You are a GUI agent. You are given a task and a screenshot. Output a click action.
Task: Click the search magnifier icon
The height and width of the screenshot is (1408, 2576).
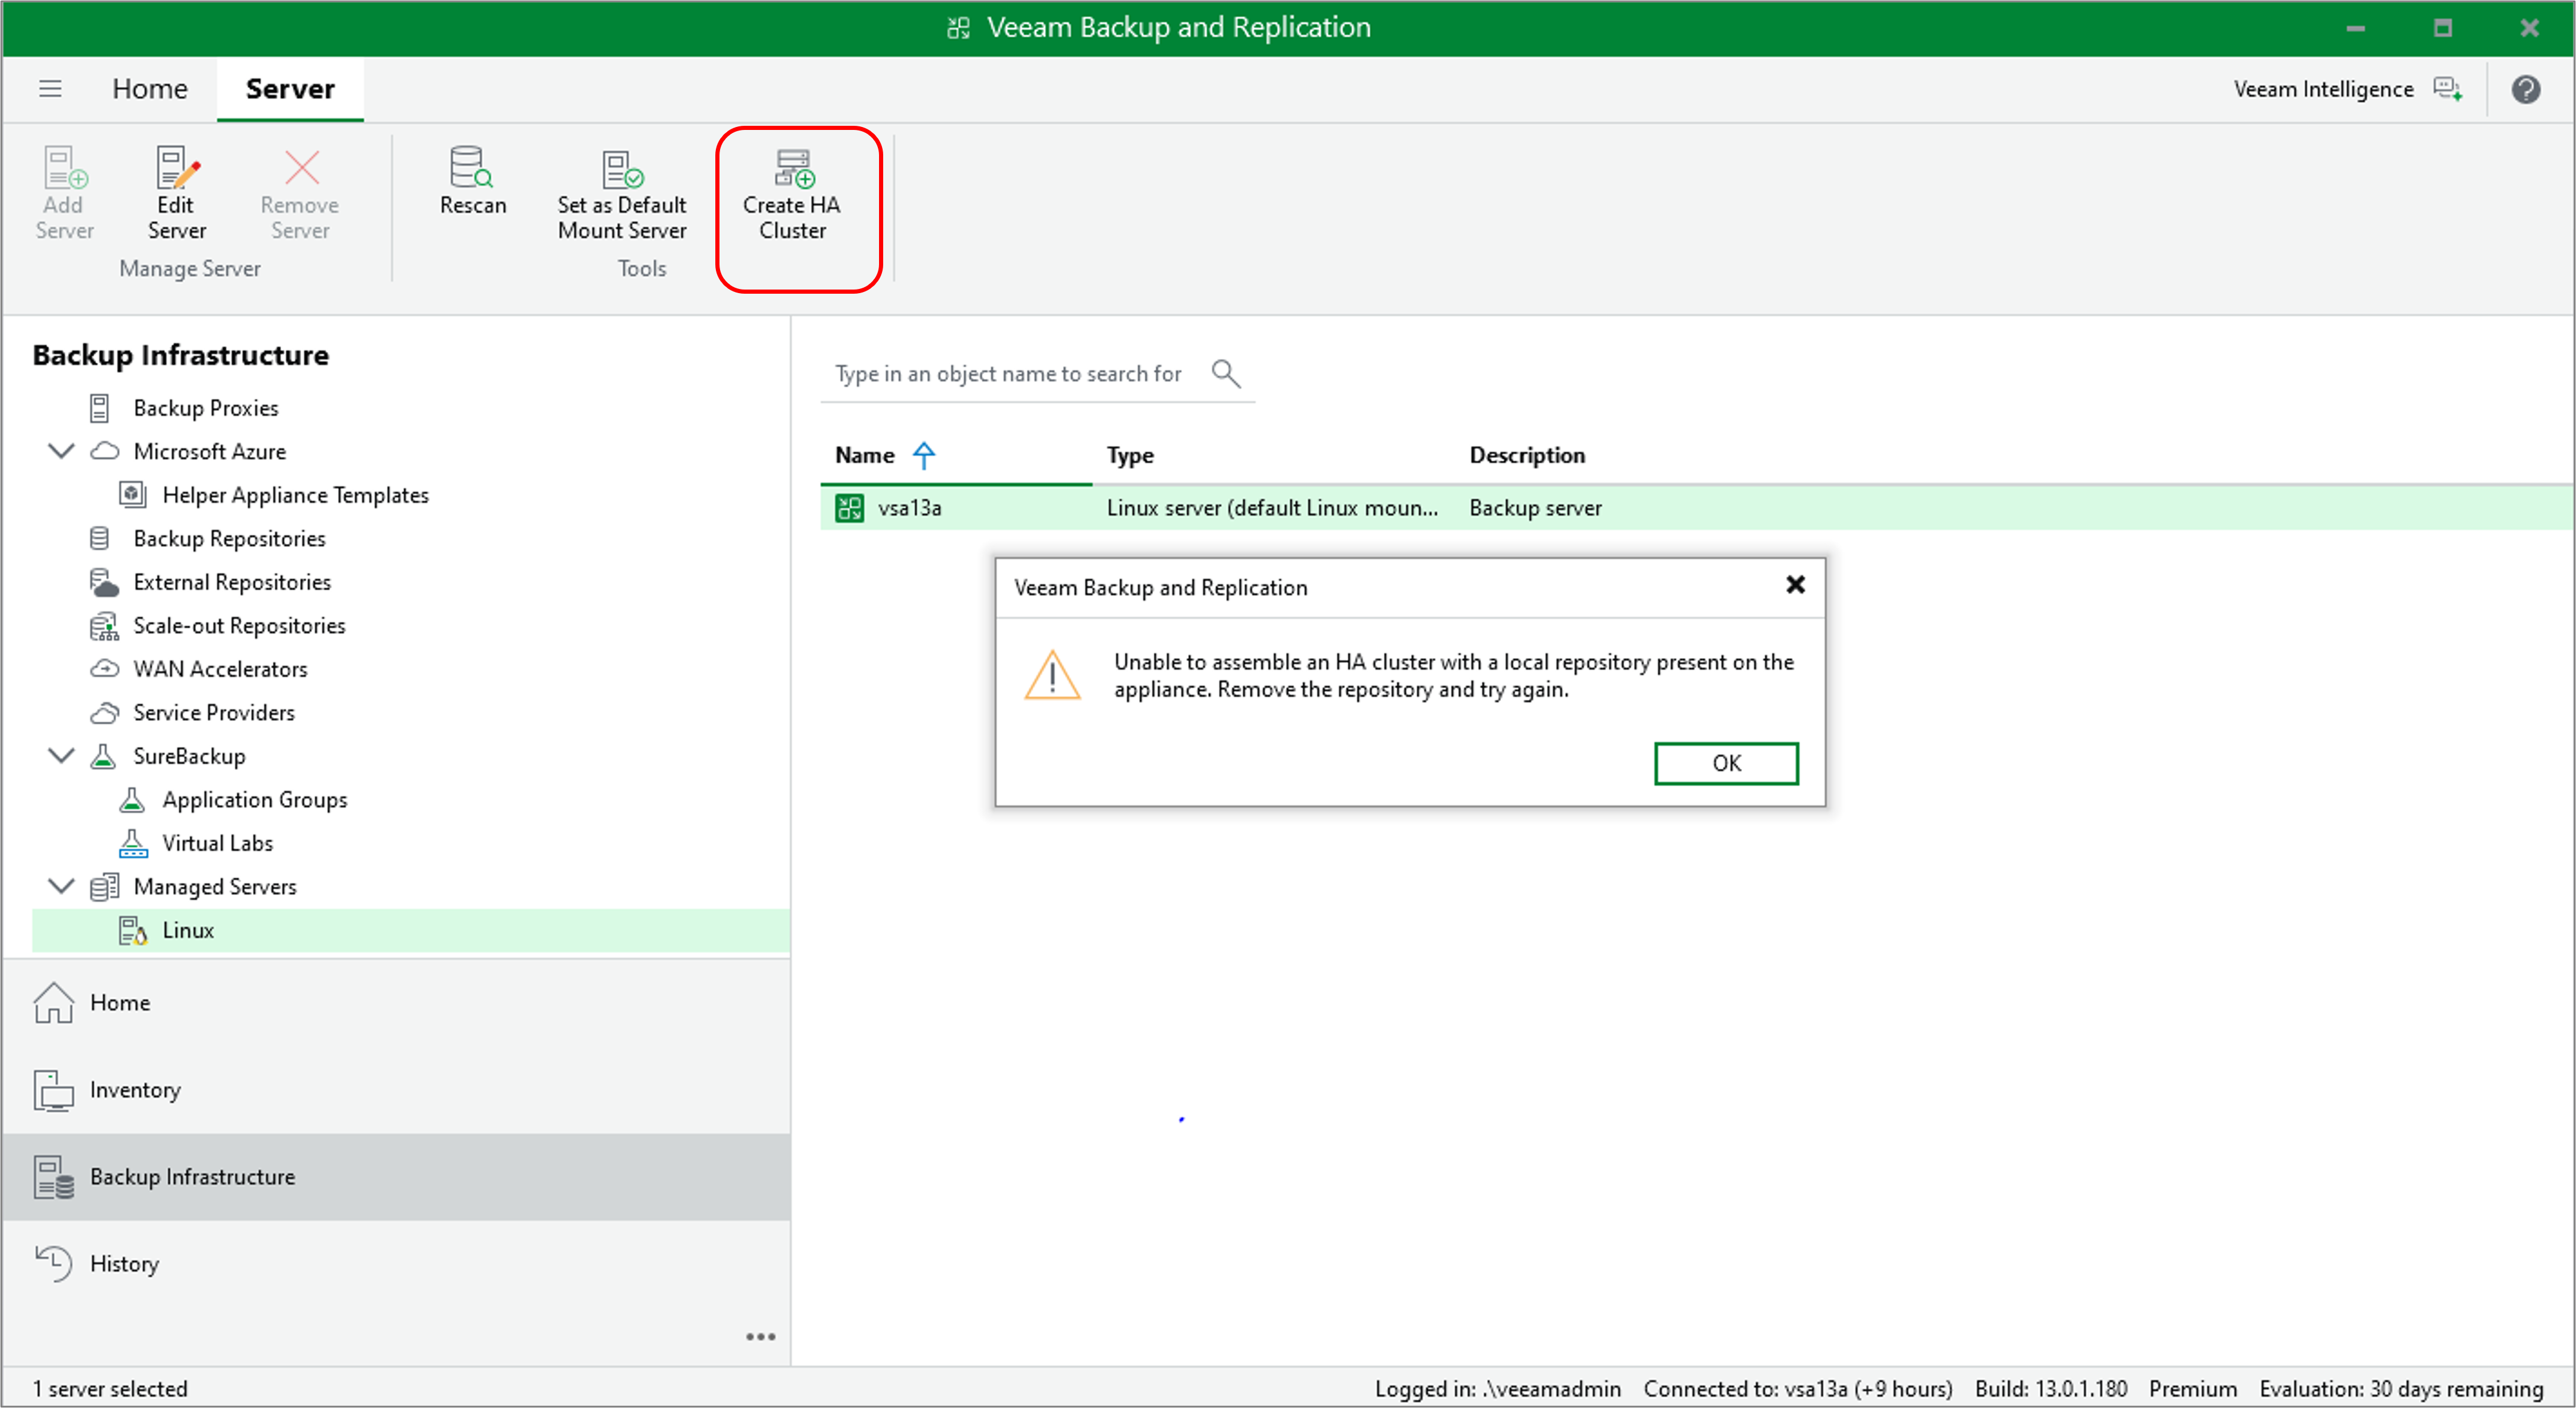(x=1225, y=373)
